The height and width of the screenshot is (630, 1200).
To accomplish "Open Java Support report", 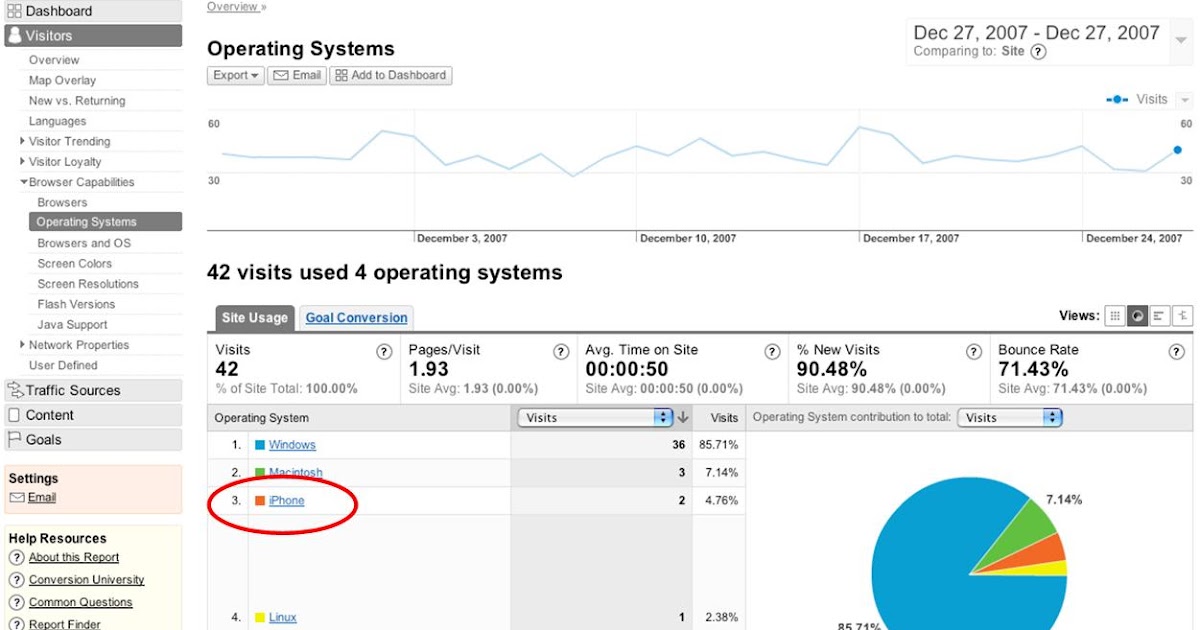I will coord(72,325).
